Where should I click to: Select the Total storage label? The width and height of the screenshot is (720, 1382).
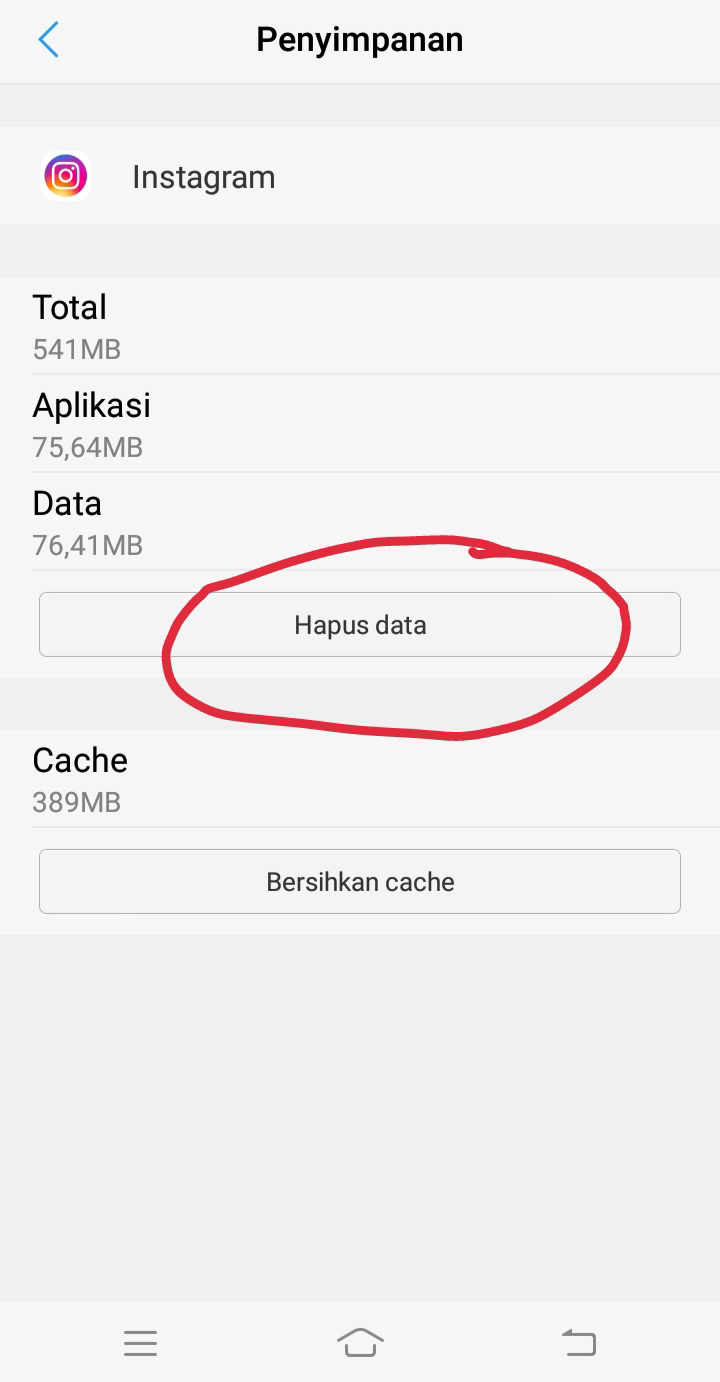click(x=69, y=307)
